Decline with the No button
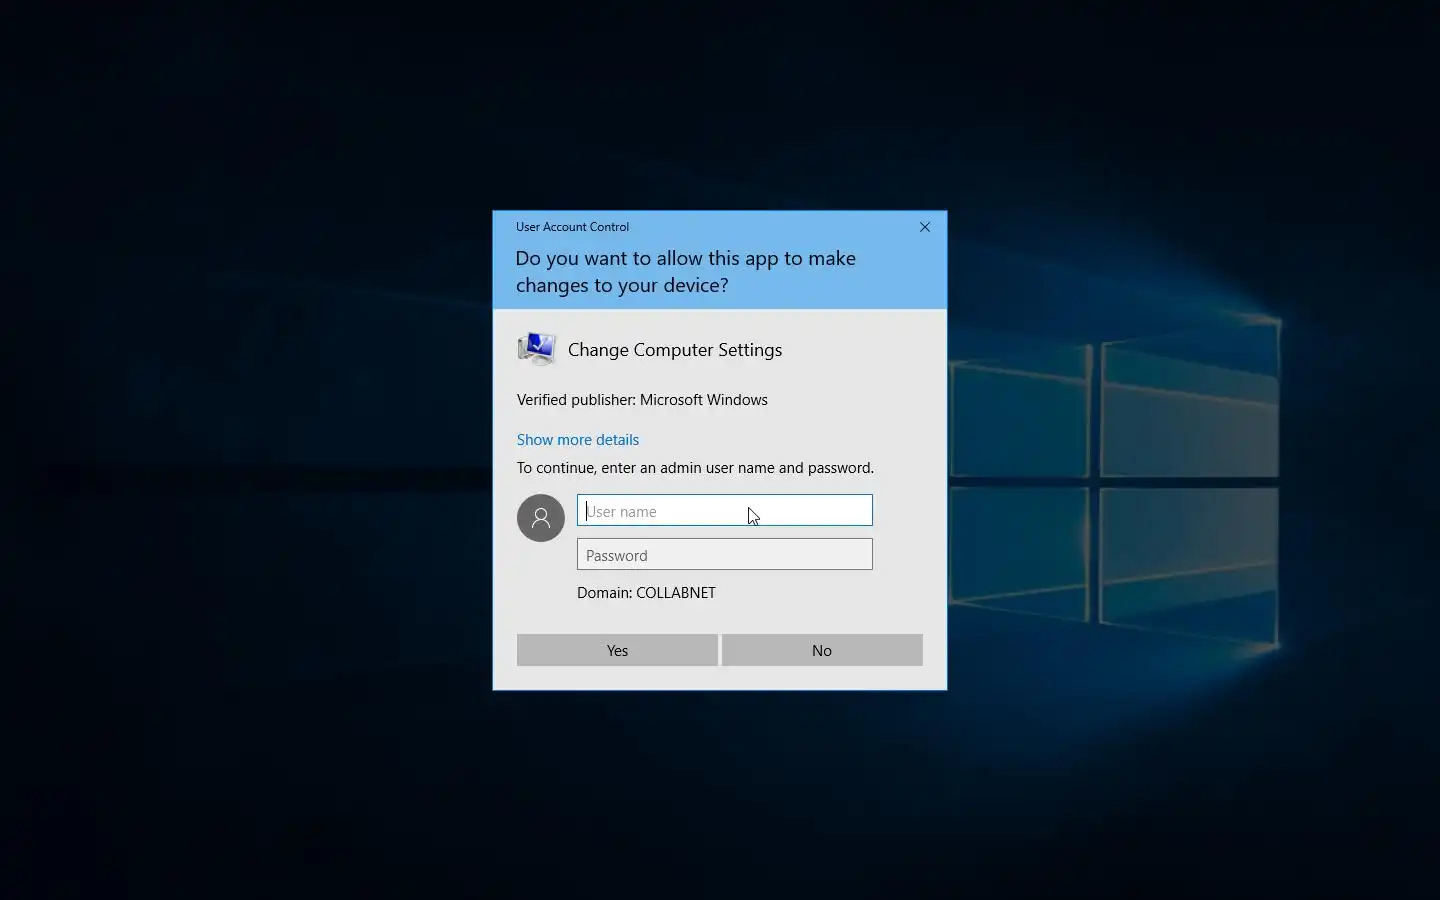Viewport: 1440px width, 900px height. tap(822, 650)
